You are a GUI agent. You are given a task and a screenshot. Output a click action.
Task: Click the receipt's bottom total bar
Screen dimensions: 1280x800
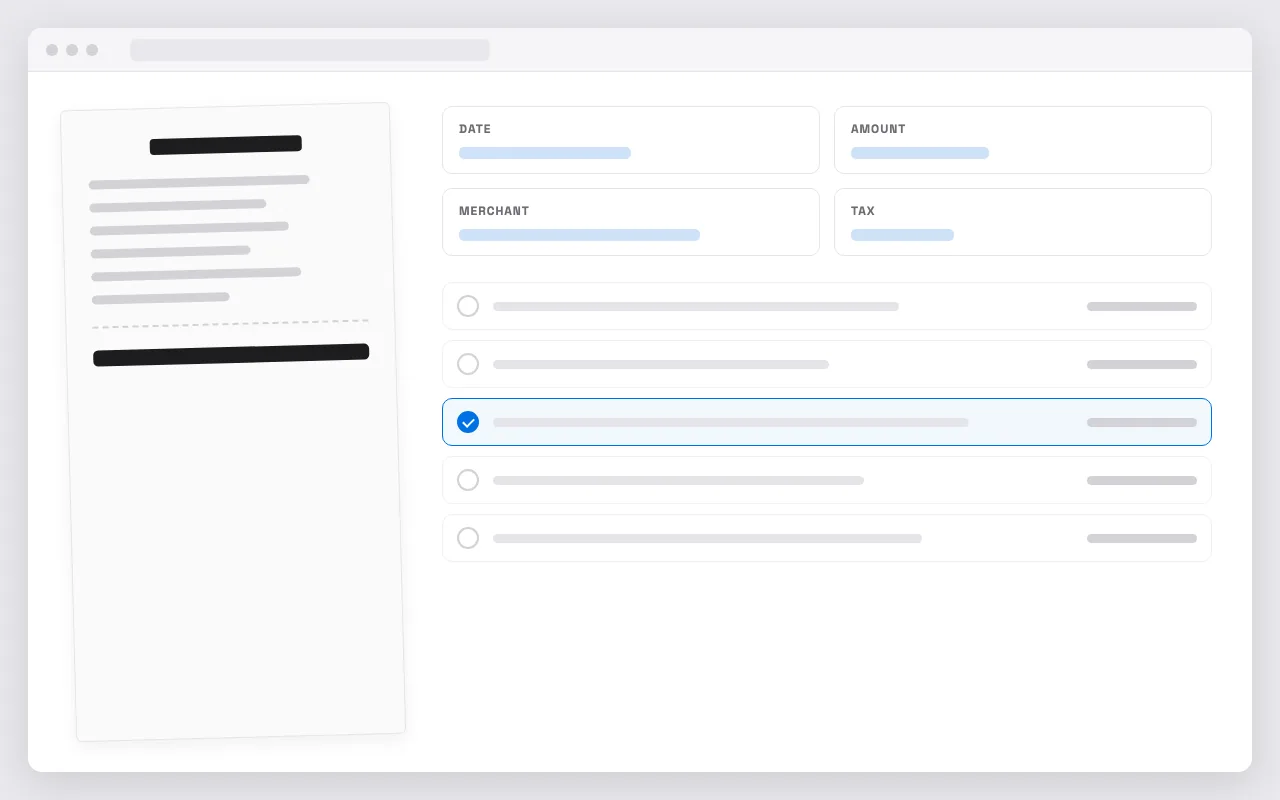click(231, 355)
